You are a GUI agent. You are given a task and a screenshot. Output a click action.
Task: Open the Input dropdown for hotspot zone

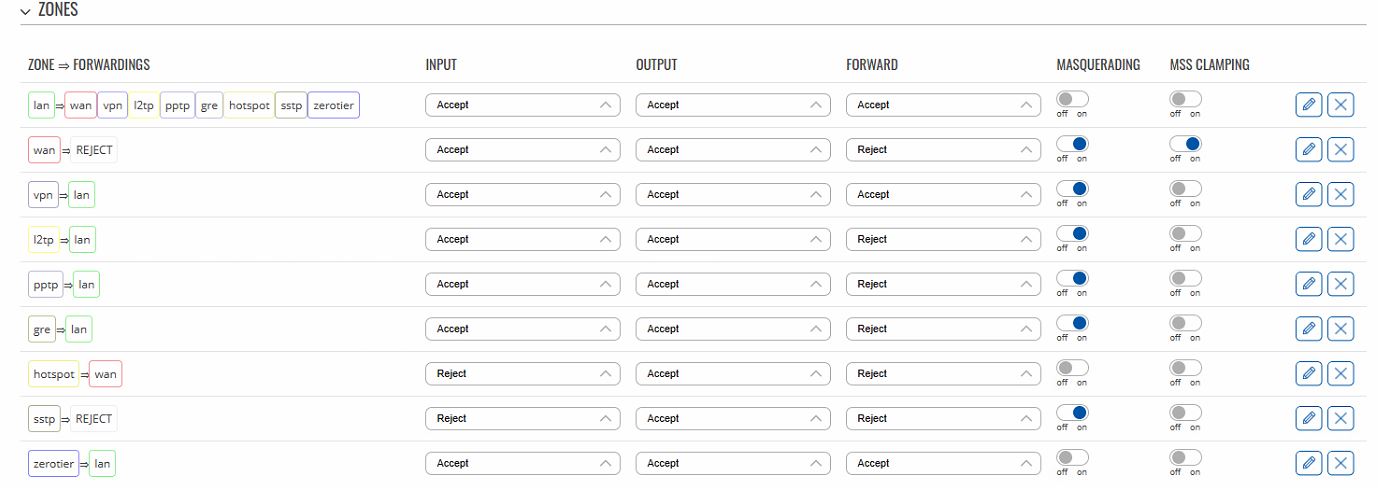[x=522, y=374]
